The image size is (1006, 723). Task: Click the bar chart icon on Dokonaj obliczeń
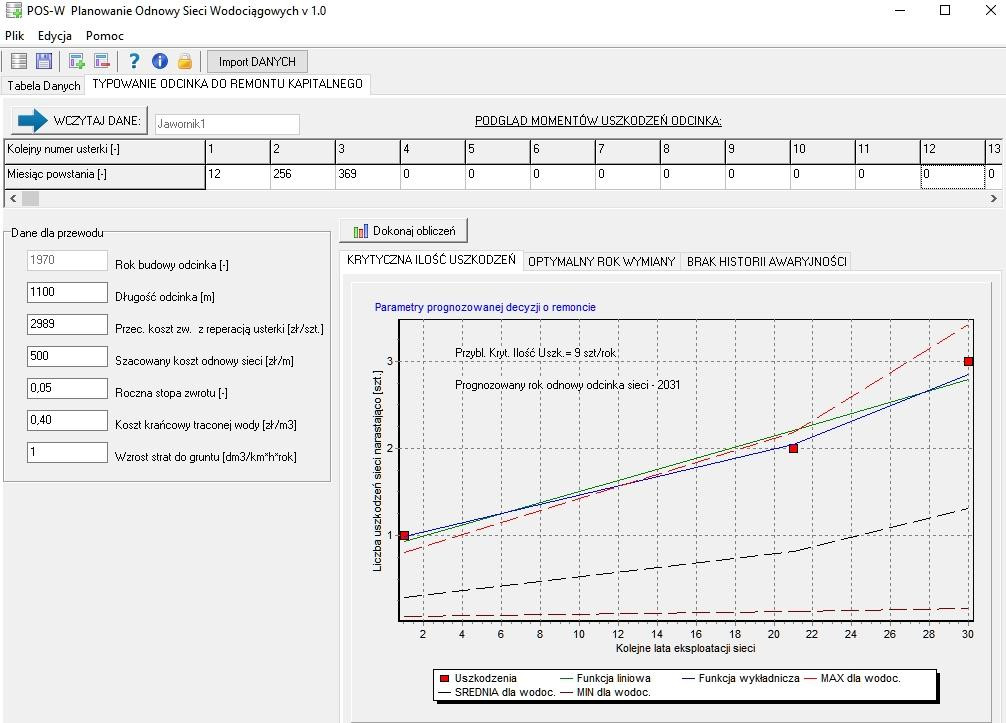361,231
